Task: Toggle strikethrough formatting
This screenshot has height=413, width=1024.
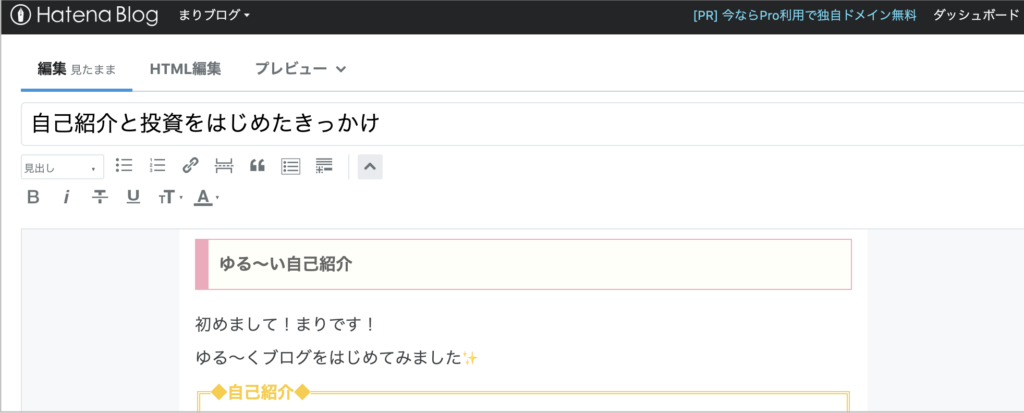Action: 100,197
